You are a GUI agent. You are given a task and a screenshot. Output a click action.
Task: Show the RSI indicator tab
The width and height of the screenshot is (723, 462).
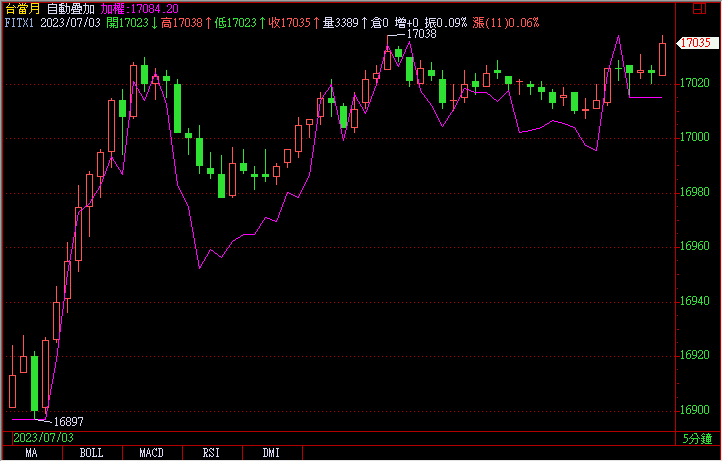click(212, 453)
